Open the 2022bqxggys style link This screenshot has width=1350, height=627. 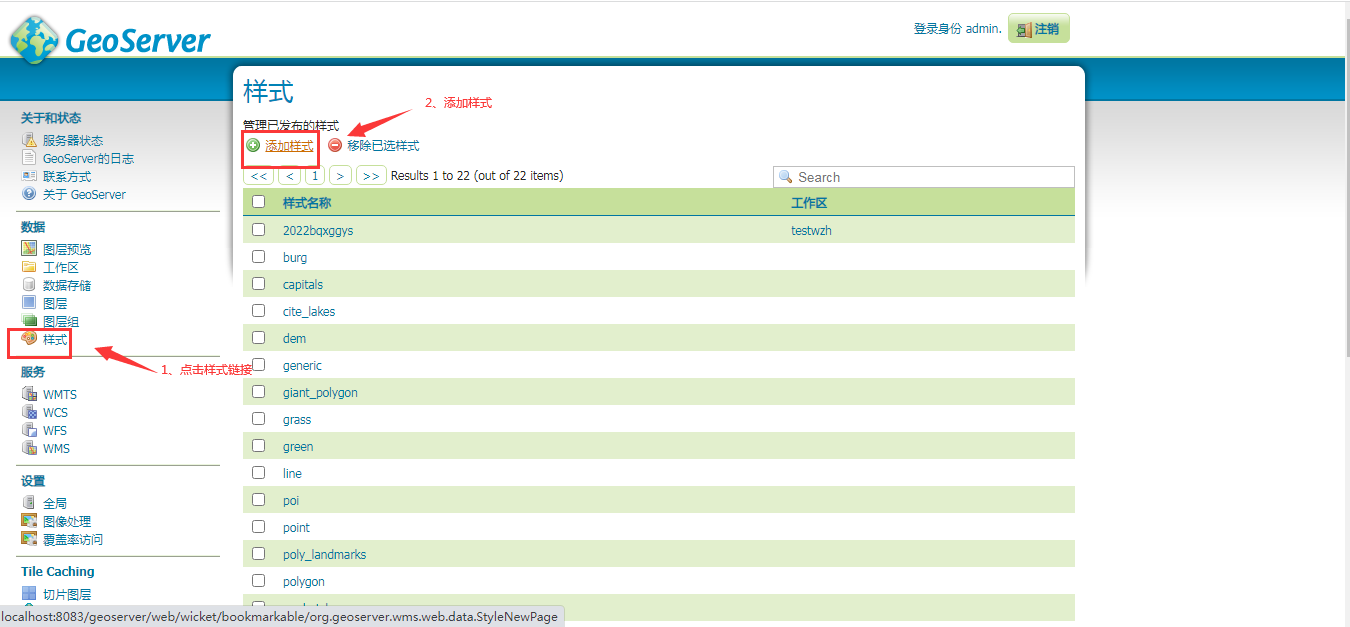(318, 230)
